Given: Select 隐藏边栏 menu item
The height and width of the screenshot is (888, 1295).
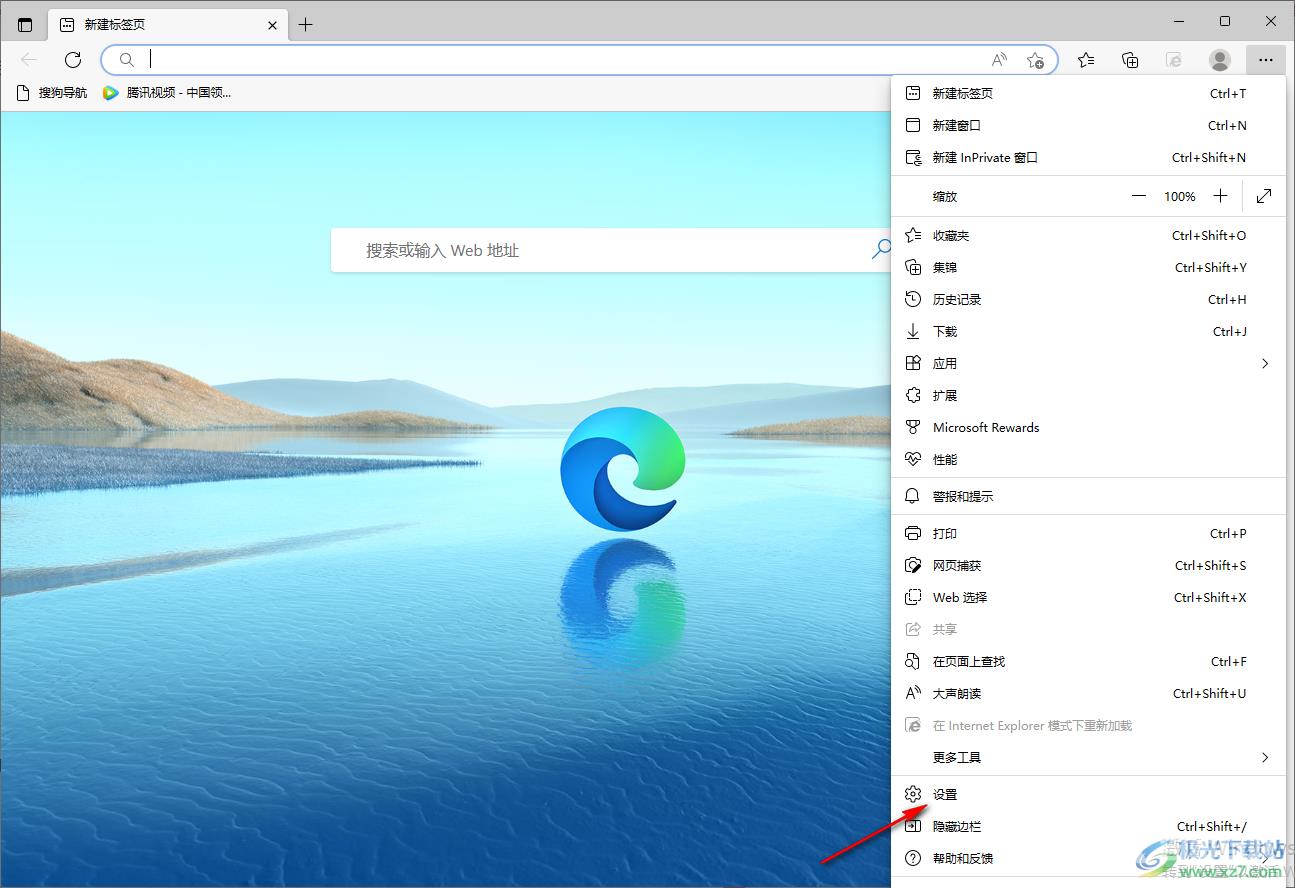Looking at the screenshot, I should point(1088,826).
